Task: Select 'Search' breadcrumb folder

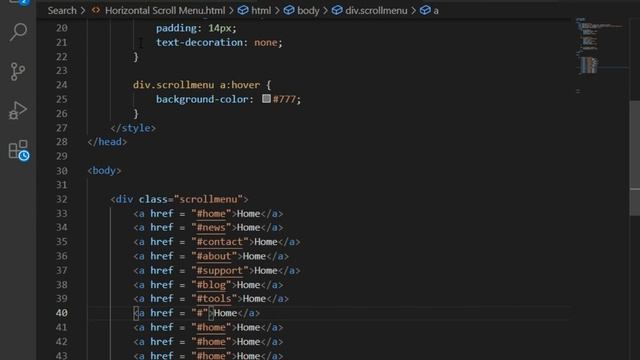Action: tap(62, 11)
